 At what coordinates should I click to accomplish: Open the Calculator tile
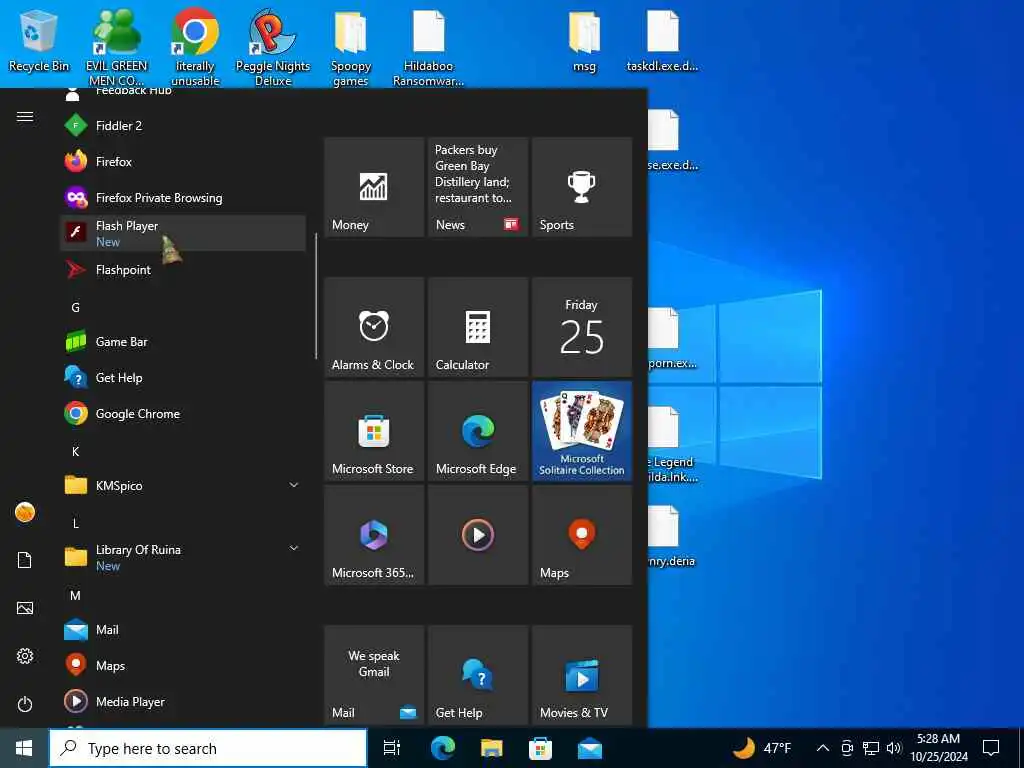478,327
